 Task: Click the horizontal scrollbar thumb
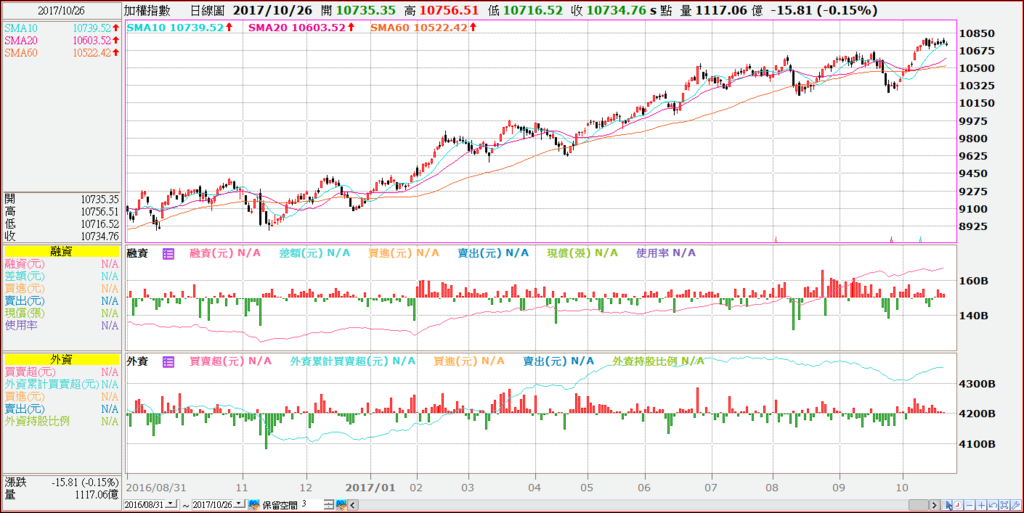[918, 505]
